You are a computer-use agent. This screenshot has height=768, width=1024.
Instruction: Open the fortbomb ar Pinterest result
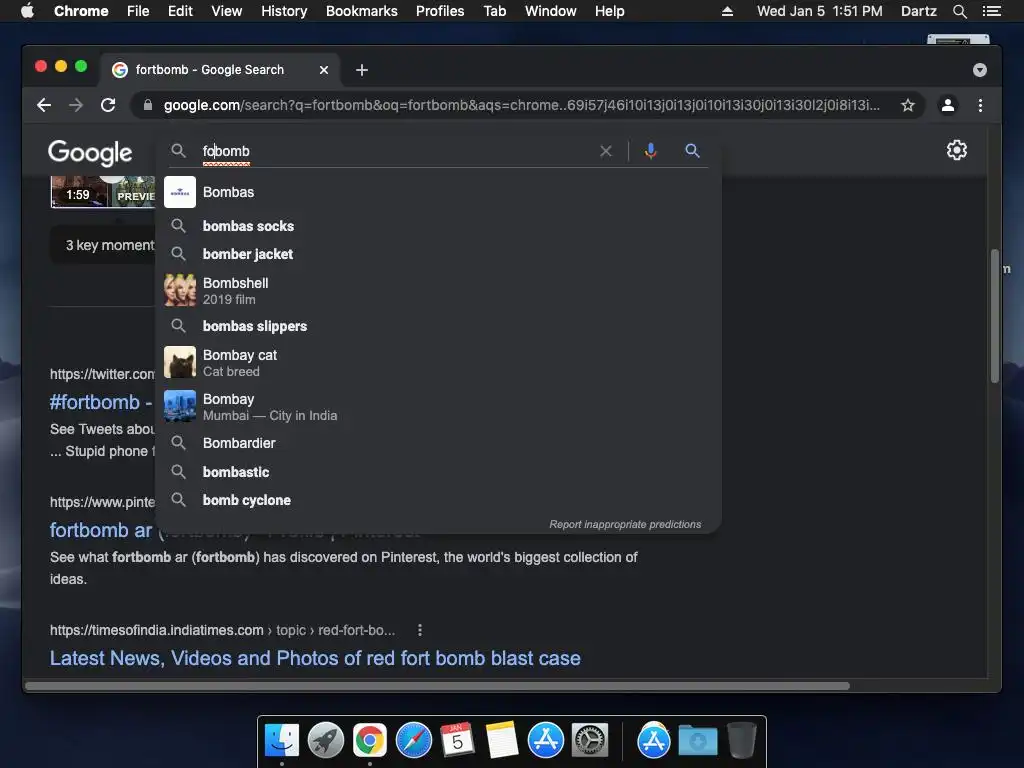click(101, 530)
